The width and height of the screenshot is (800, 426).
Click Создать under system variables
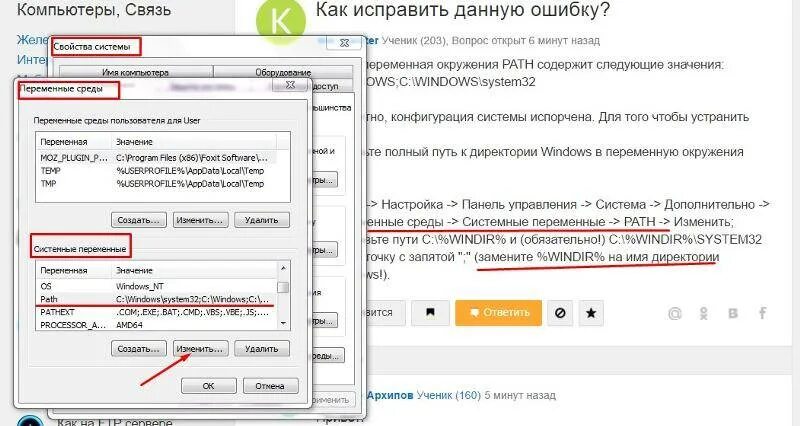pos(139,349)
